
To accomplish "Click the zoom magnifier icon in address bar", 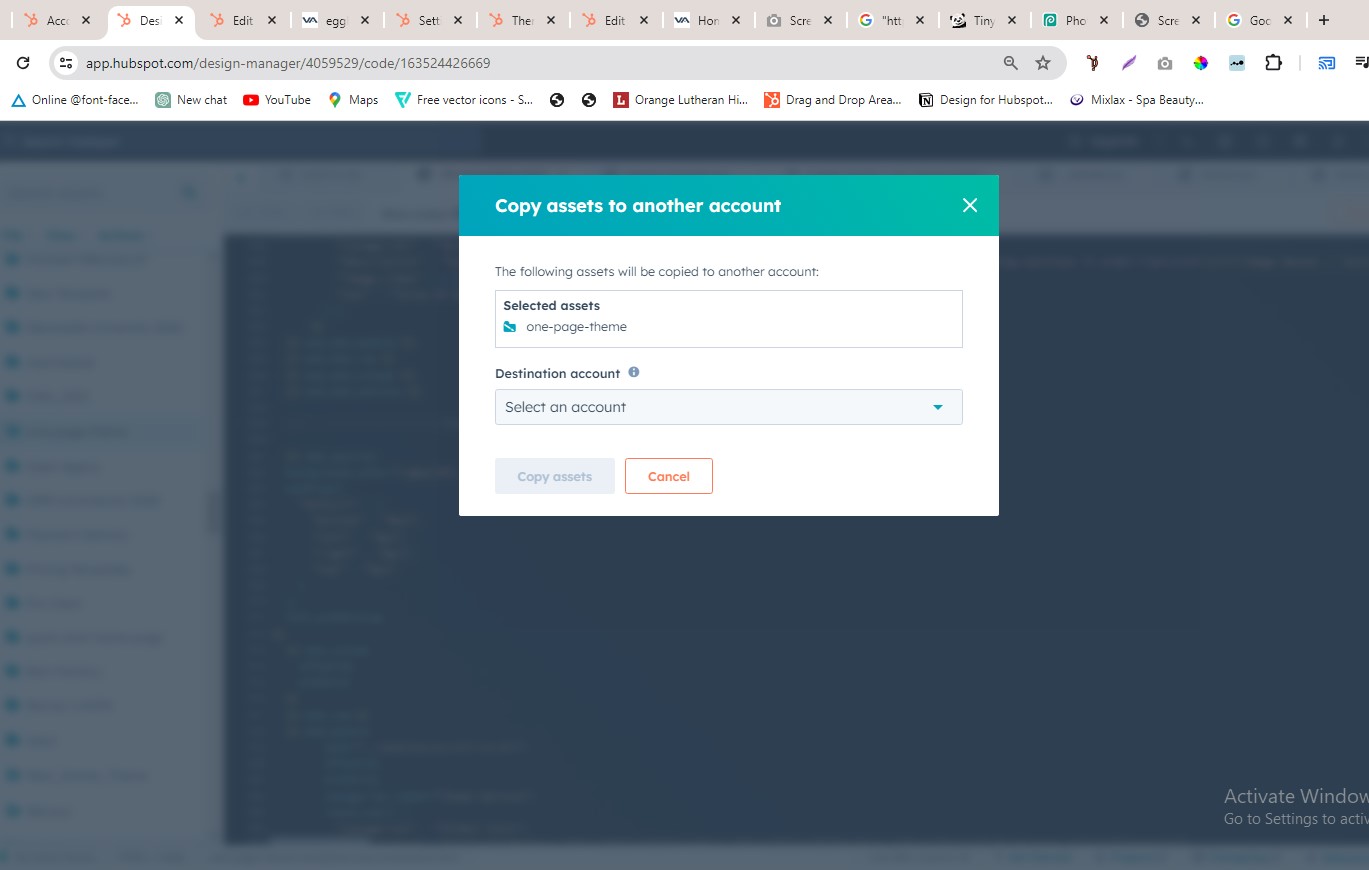I will click(x=1011, y=63).
